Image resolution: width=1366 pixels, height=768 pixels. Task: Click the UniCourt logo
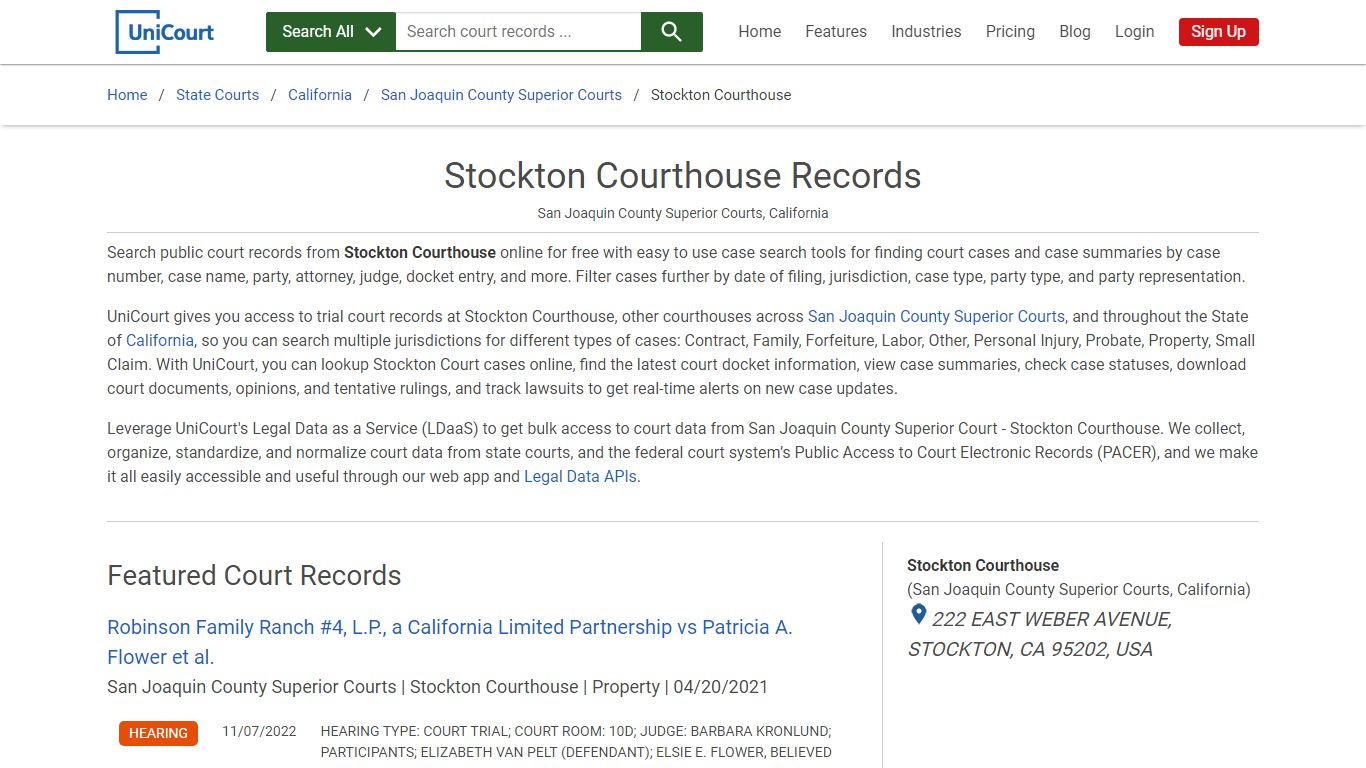[165, 32]
